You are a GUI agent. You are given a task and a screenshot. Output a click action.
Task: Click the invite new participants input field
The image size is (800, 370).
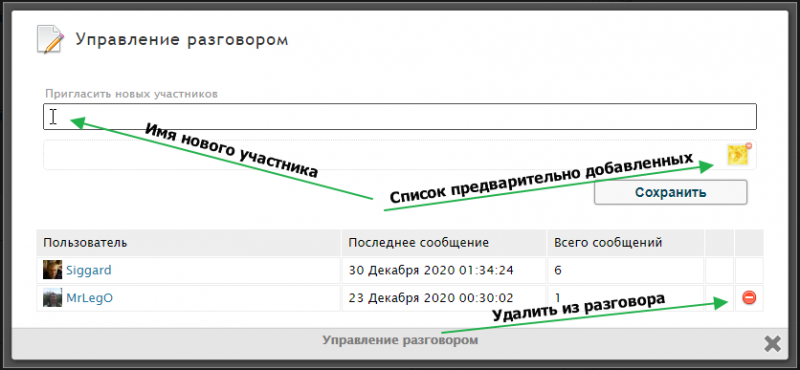coord(399,117)
